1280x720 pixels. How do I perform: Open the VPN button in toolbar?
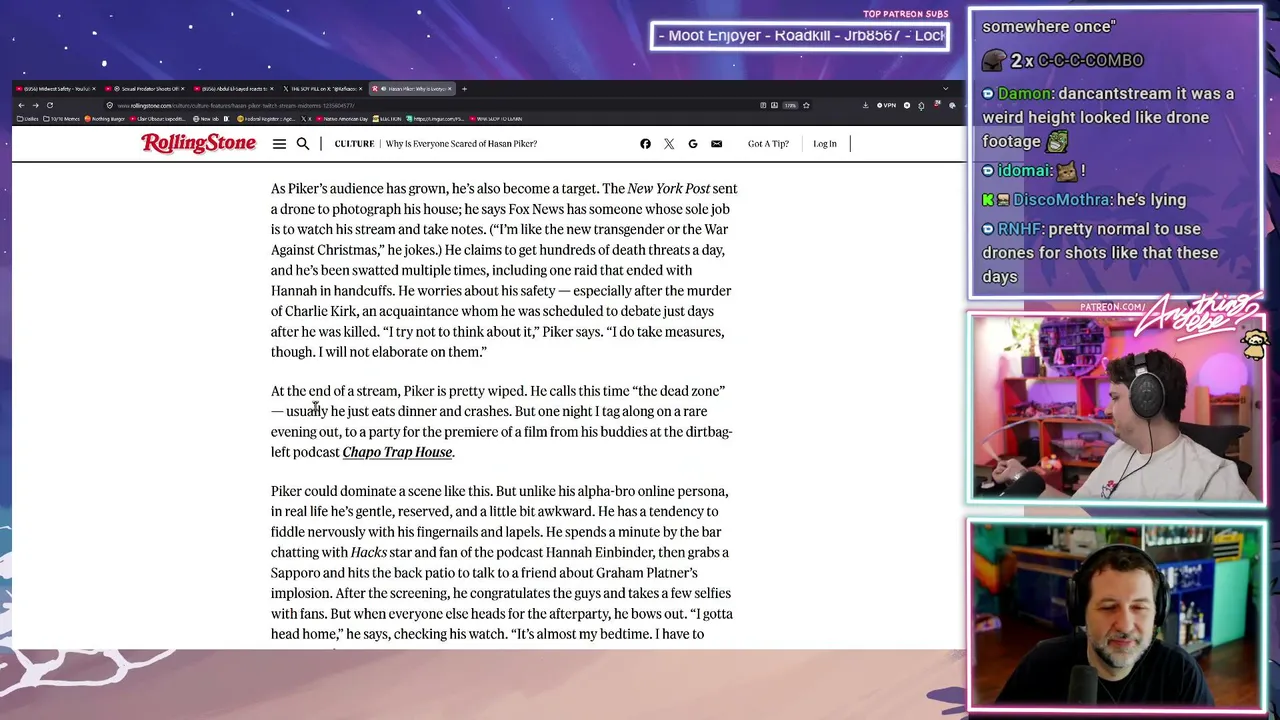pyautogui.click(x=887, y=105)
